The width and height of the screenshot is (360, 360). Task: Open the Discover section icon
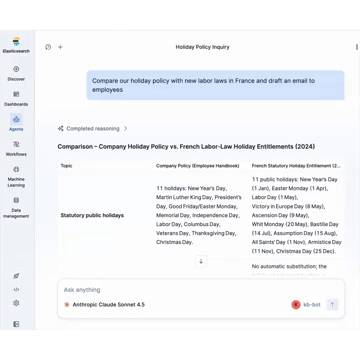click(x=16, y=69)
